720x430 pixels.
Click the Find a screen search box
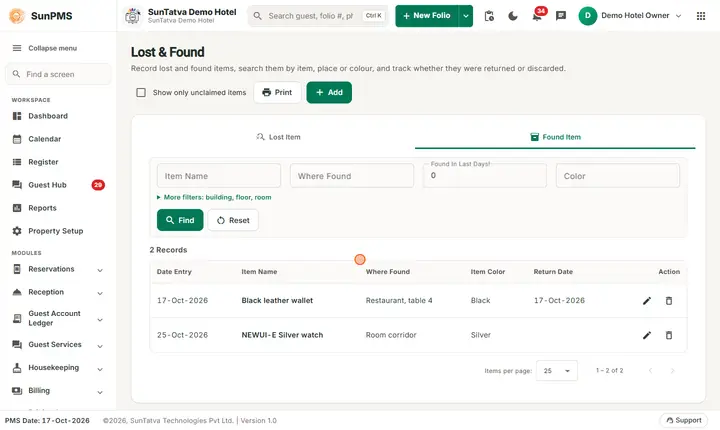pos(58,74)
